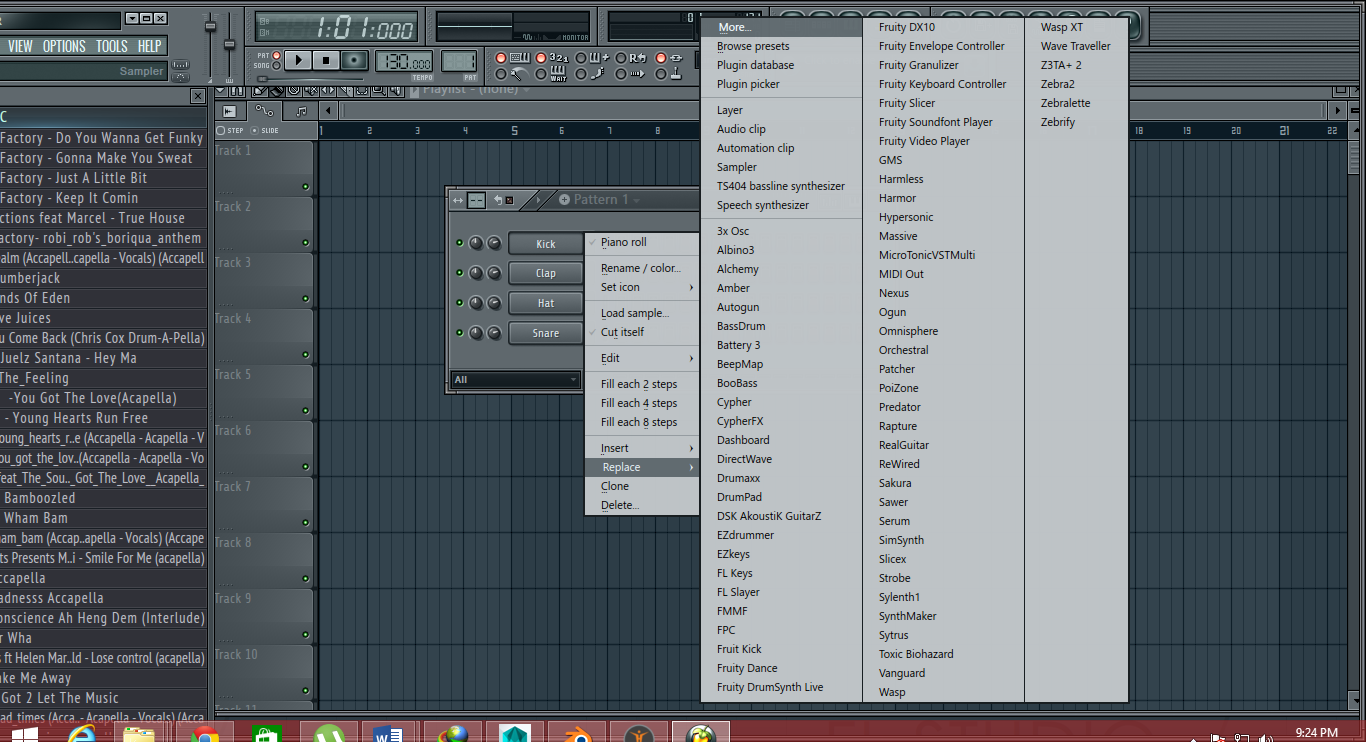Image resolution: width=1366 pixels, height=742 pixels.
Task: Start playback with the Play button
Action: point(298,60)
